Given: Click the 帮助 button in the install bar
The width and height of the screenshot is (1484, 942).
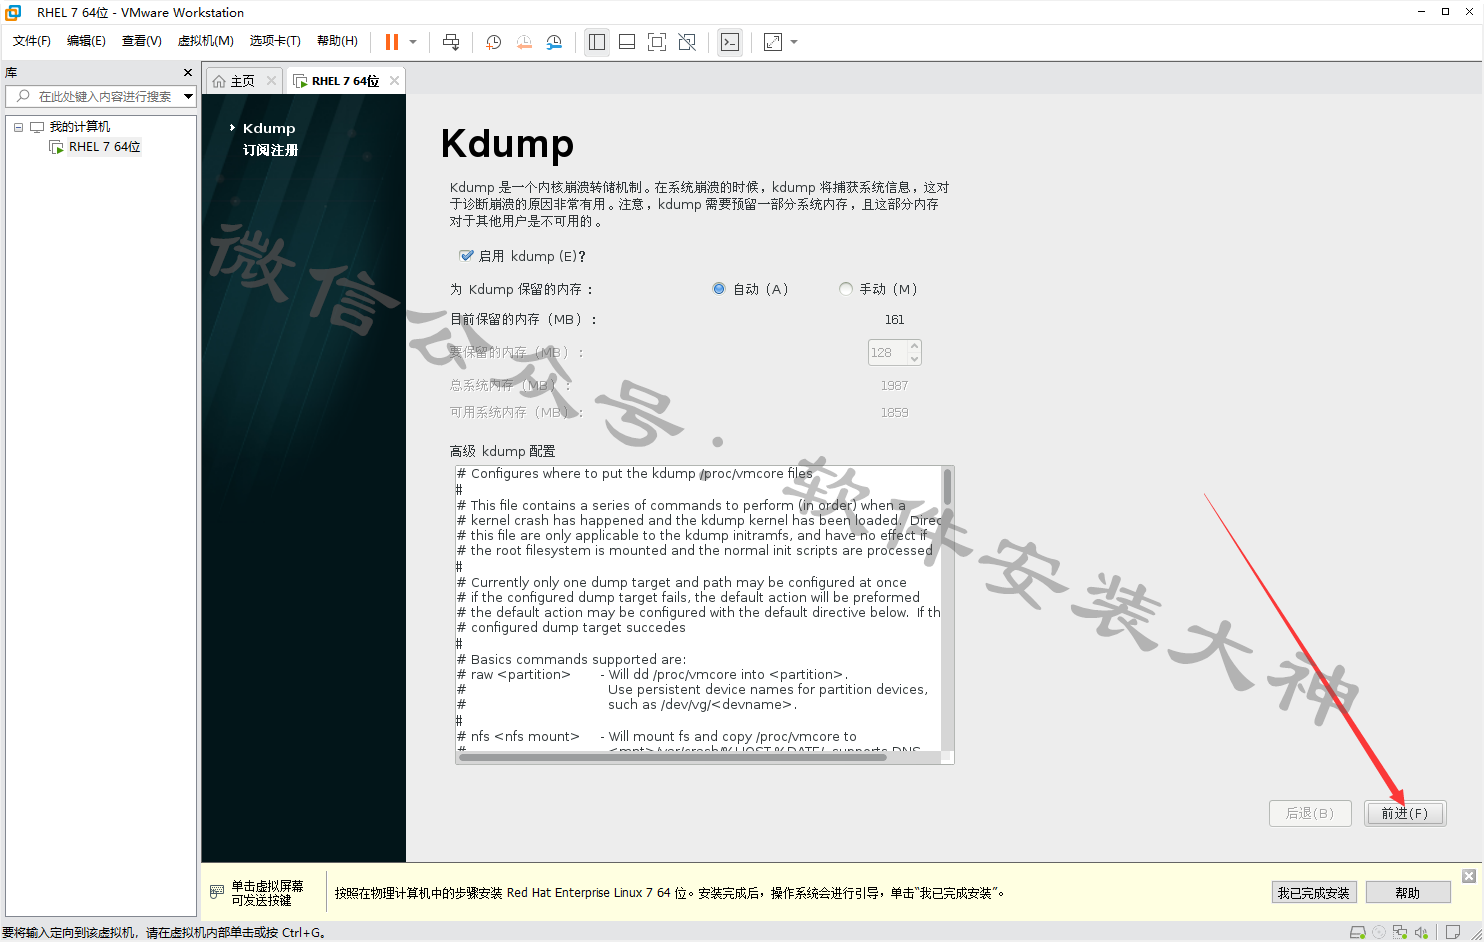Looking at the screenshot, I should tap(1408, 893).
